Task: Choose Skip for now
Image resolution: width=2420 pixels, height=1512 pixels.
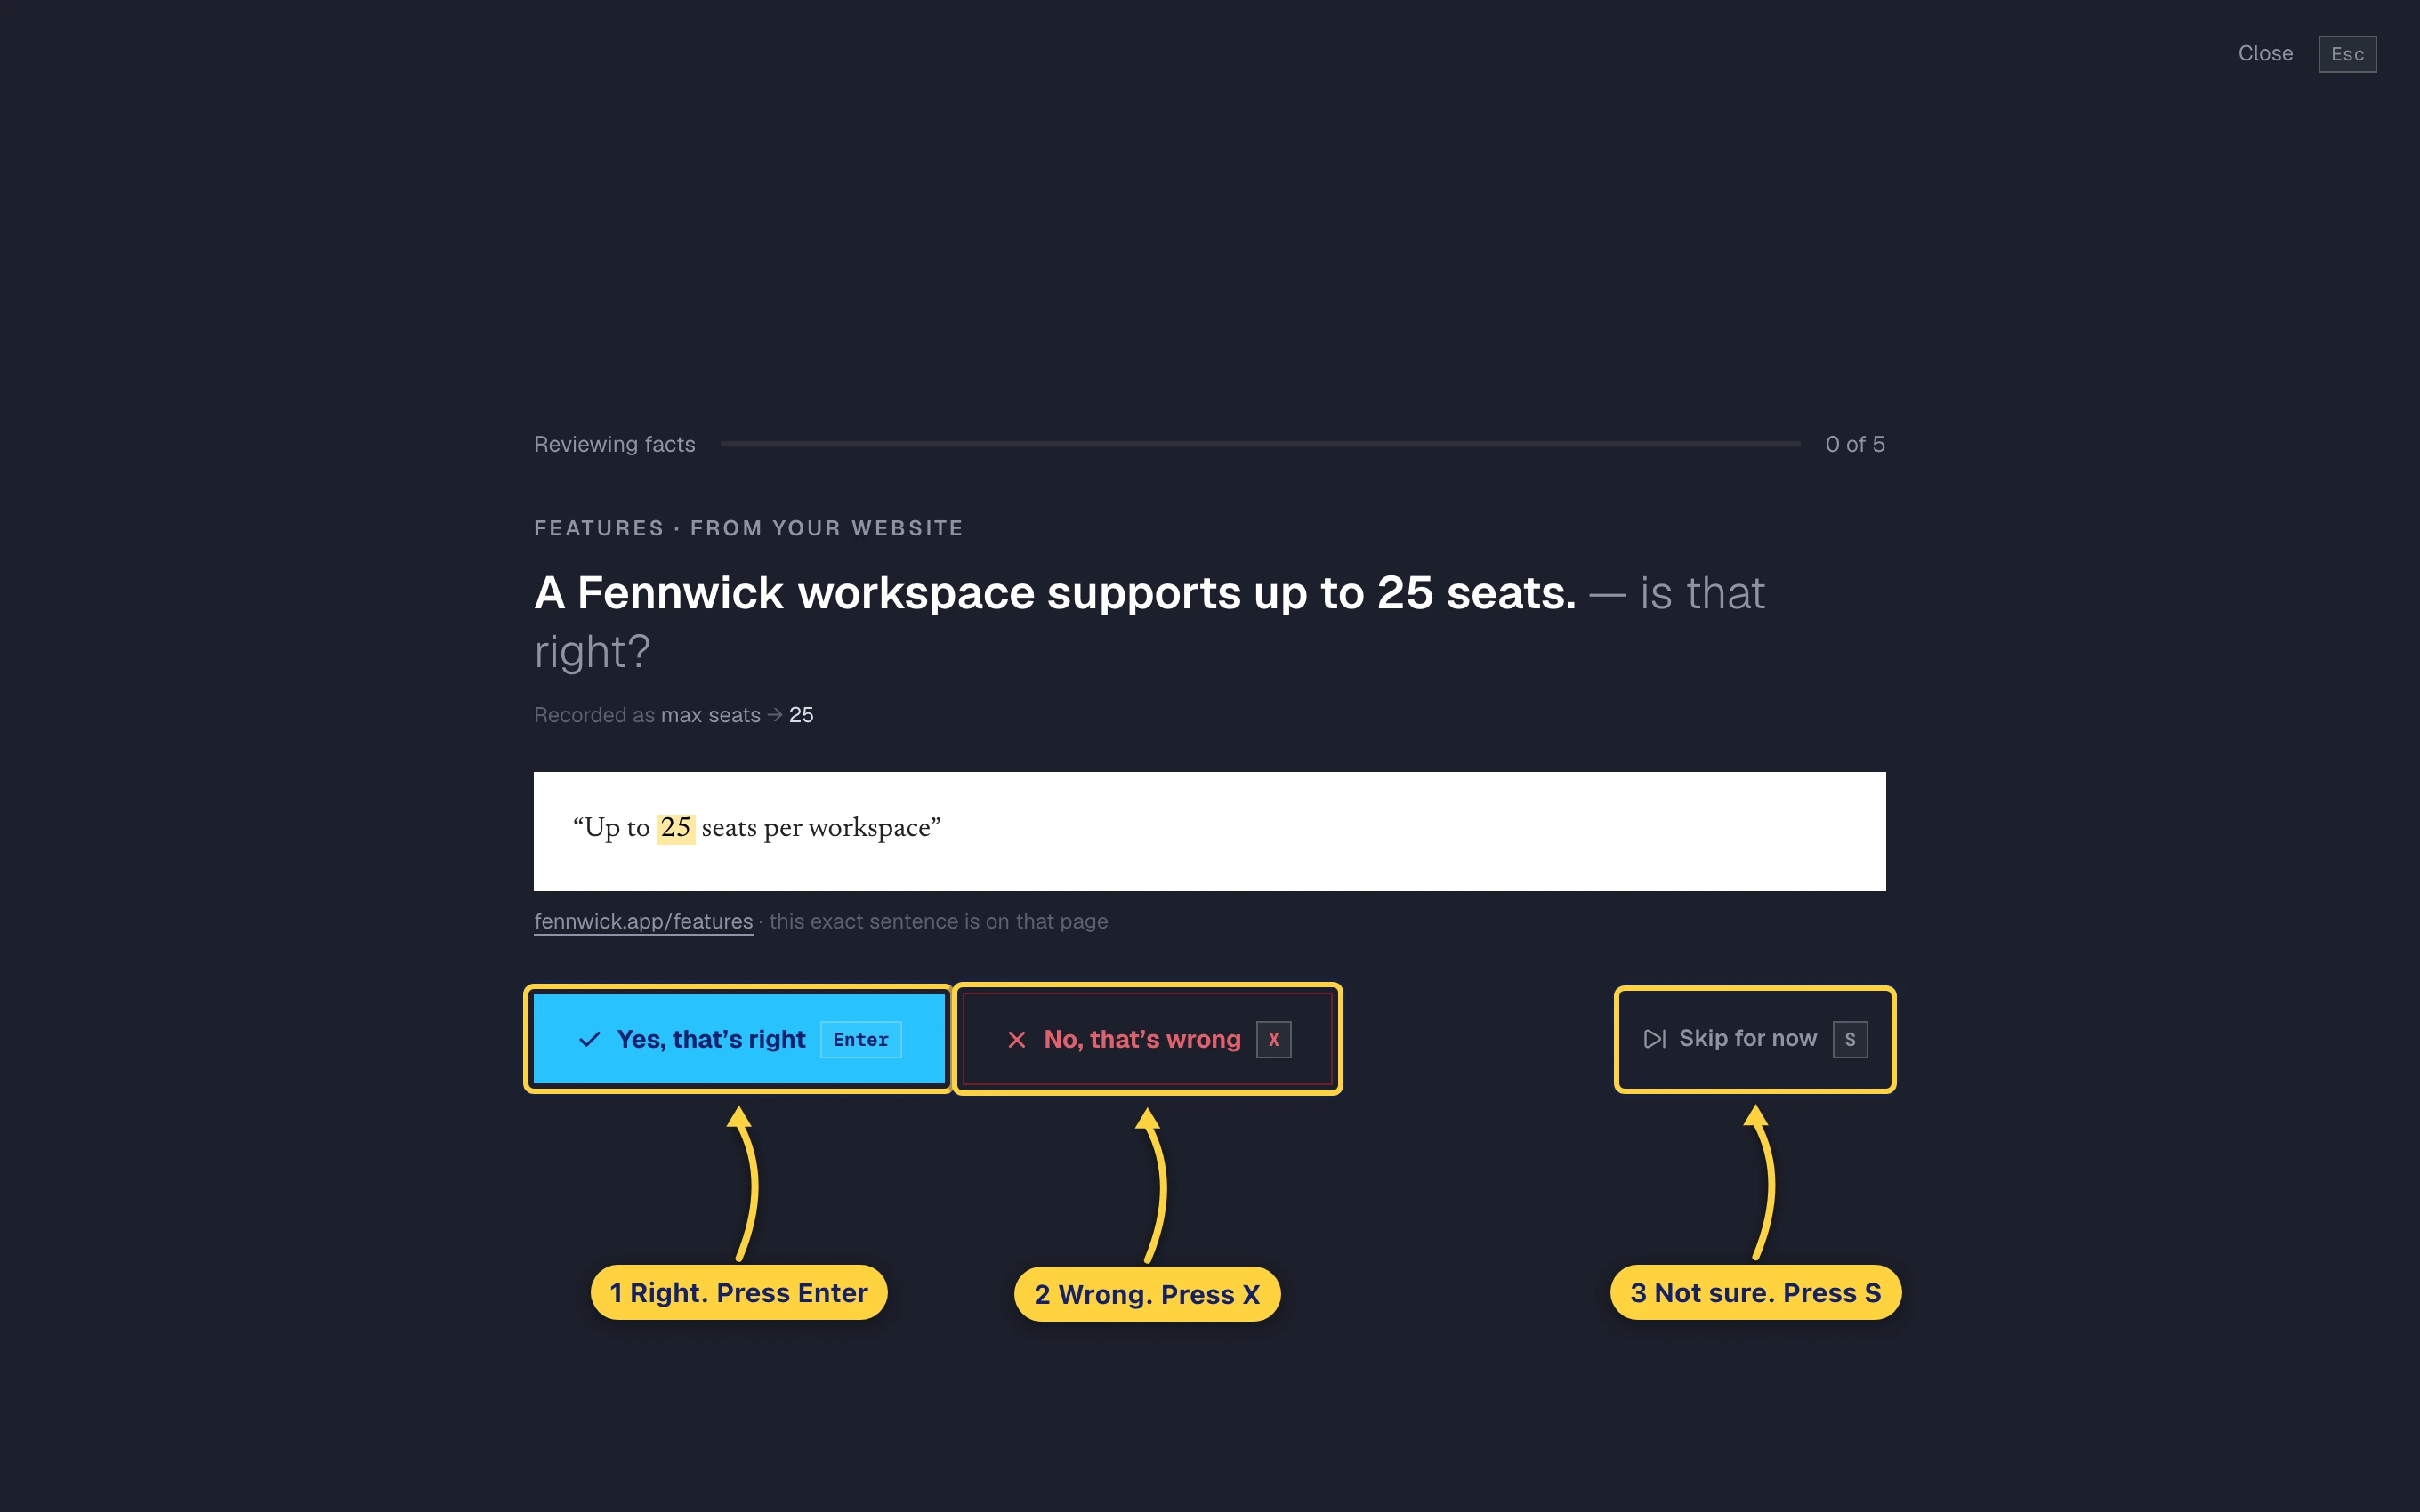Action: (1754, 1039)
